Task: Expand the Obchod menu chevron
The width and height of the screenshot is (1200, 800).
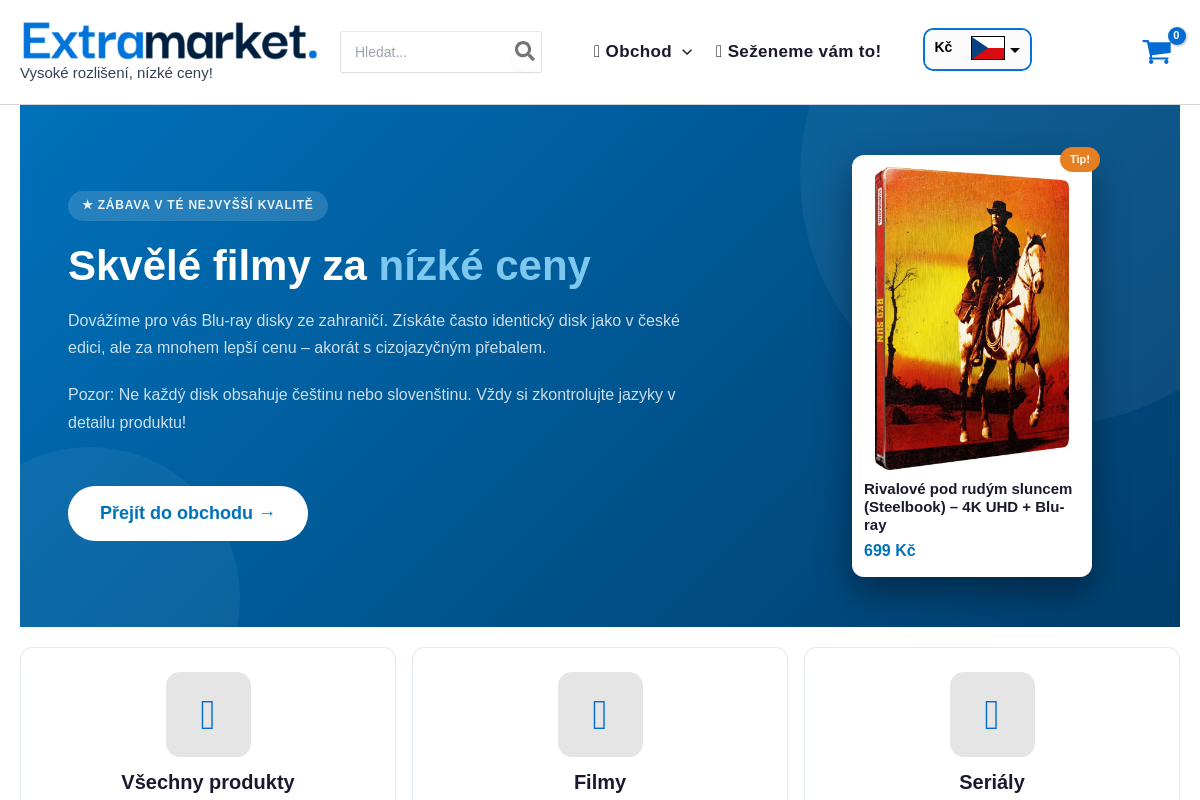Action: coord(687,52)
